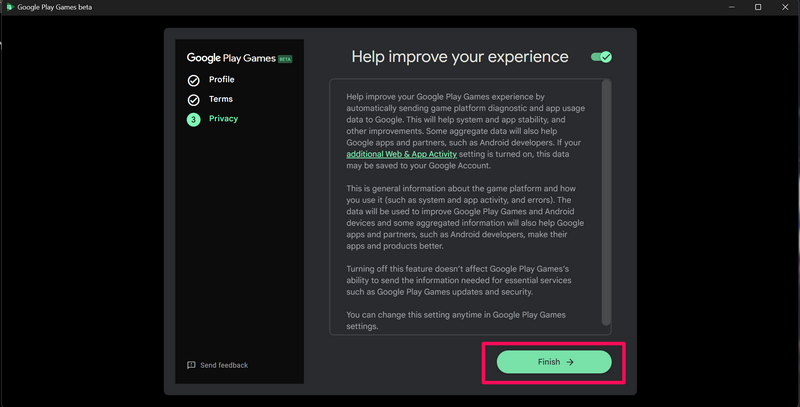Select the Privacy step
Image resolution: width=800 pixels, height=407 pixels.
coord(223,118)
